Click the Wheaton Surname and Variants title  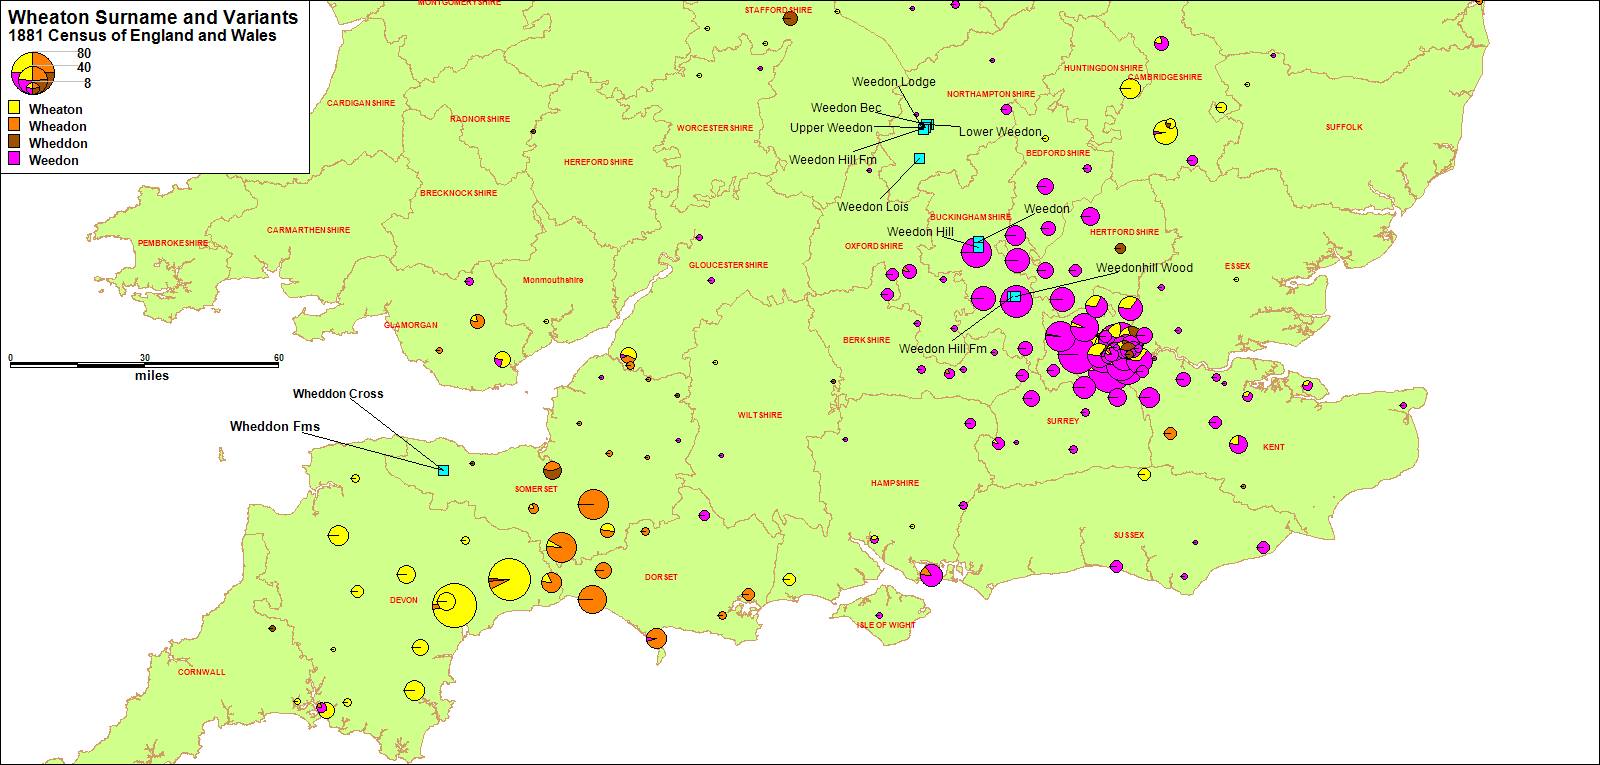click(x=153, y=17)
